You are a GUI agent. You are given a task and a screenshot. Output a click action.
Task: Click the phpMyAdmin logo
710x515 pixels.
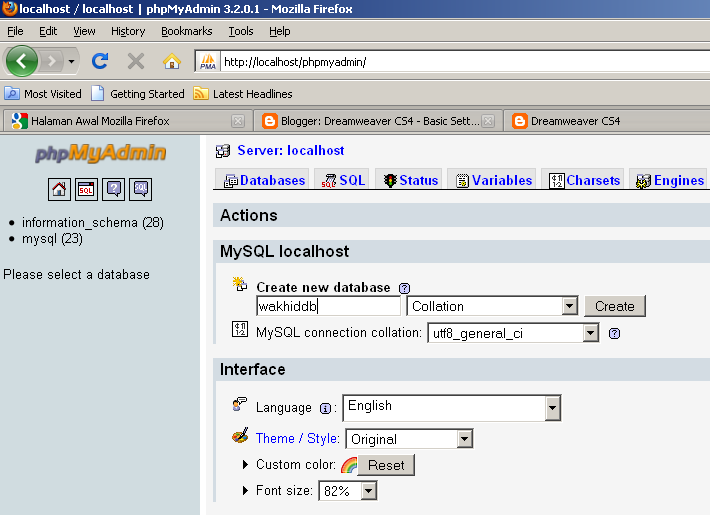[101, 153]
